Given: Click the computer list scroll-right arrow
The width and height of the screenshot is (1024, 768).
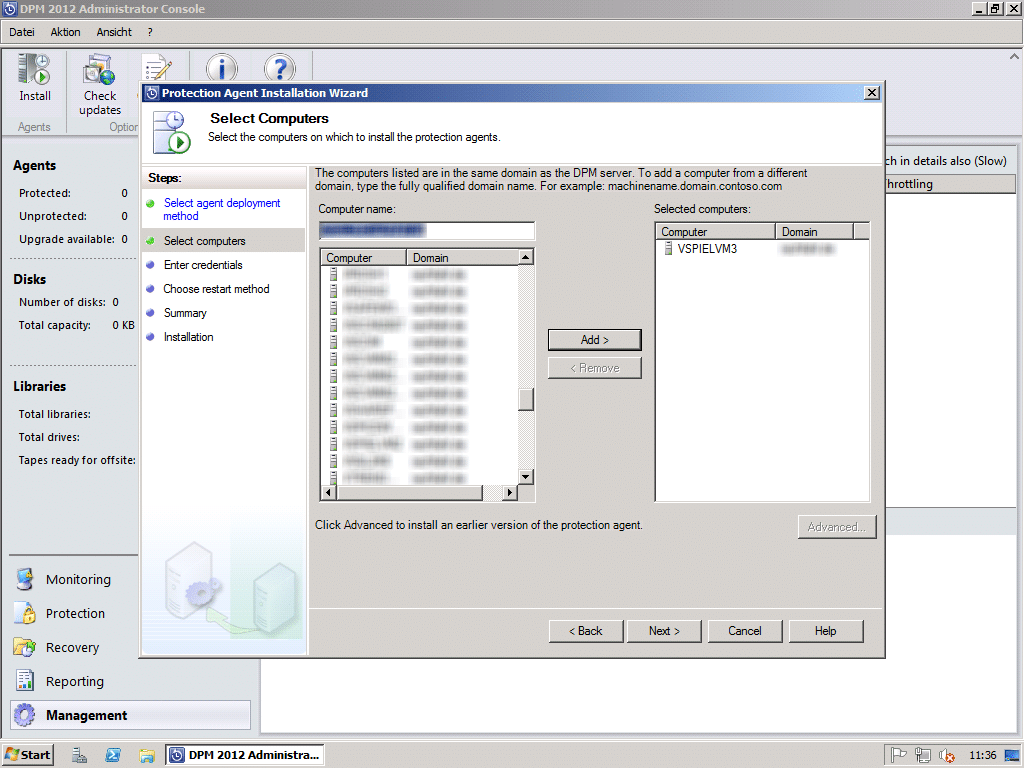Looking at the screenshot, I should [509, 492].
